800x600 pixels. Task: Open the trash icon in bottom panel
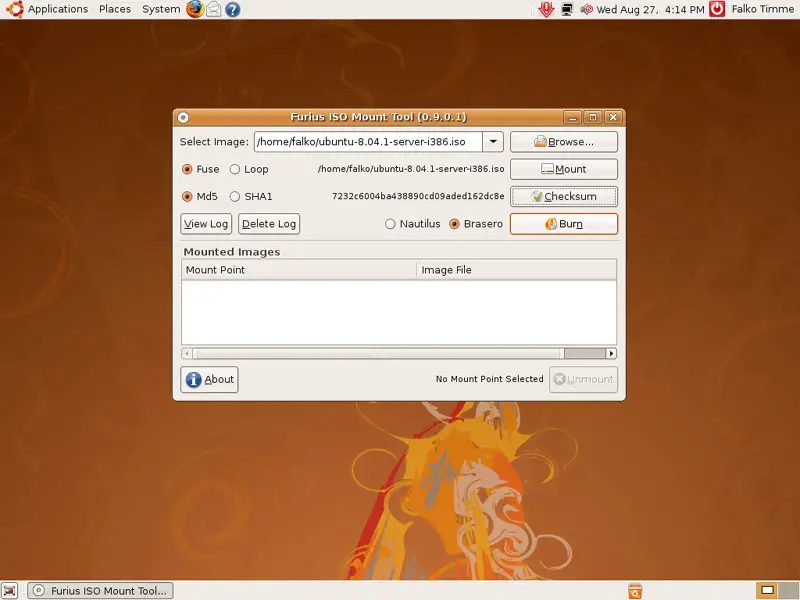[x=634, y=591]
